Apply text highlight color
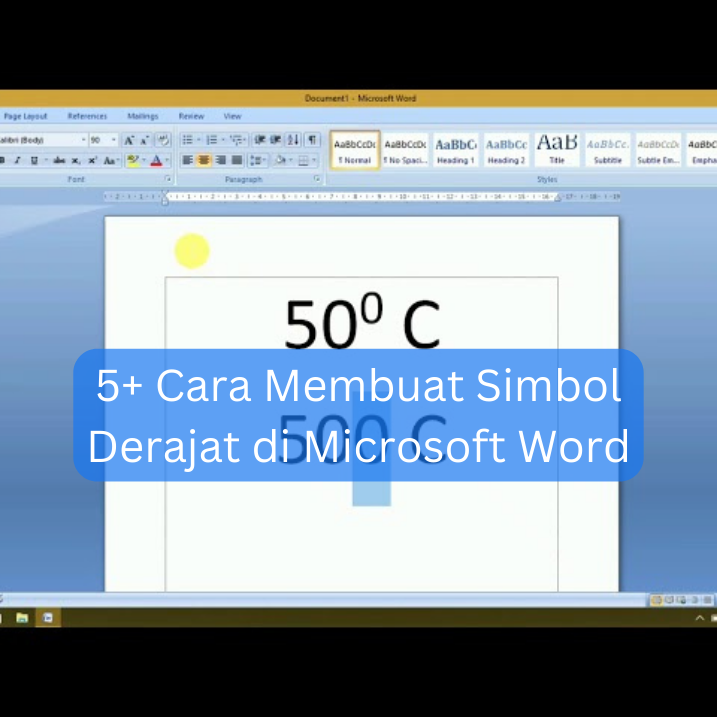Image resolution: width=717 pixels, height=717 pixels. [x=133, y=161]
